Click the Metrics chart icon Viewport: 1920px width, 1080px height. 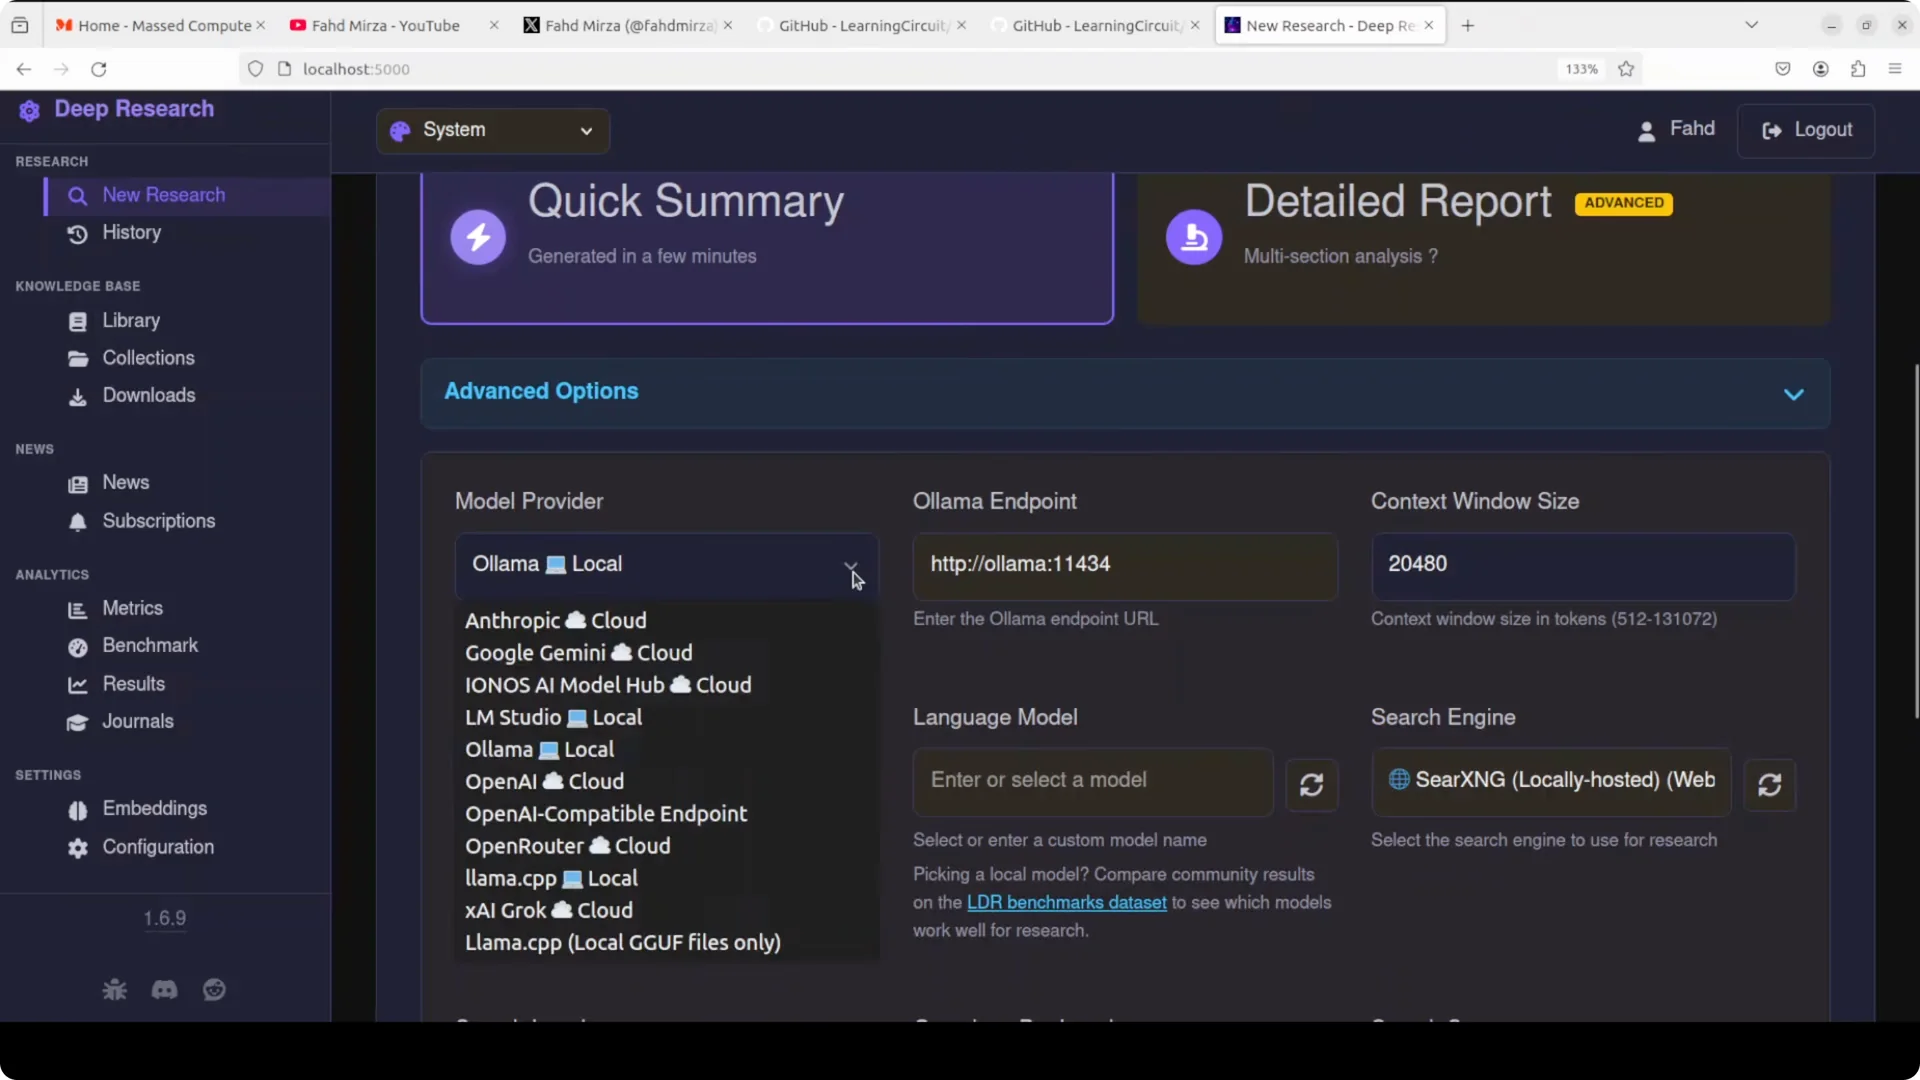77,609
